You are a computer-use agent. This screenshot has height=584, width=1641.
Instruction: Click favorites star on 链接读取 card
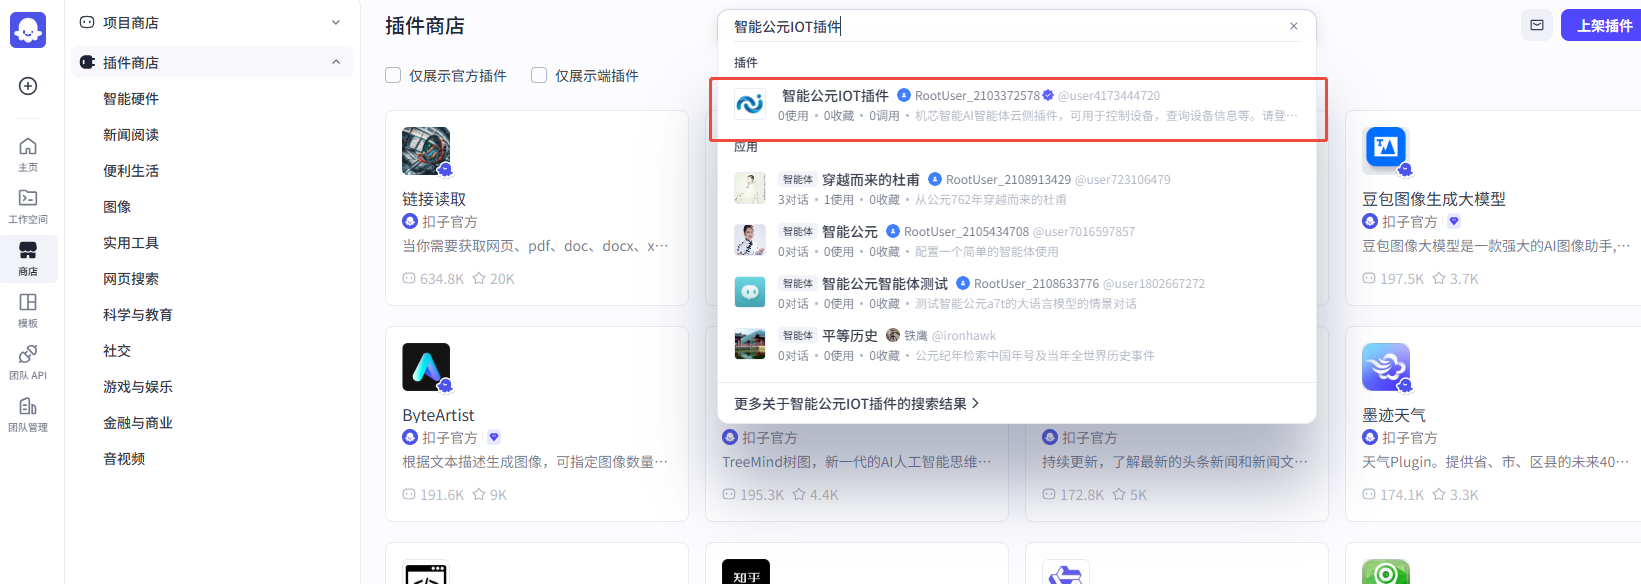pyautogui.click(x=479, y=279)
